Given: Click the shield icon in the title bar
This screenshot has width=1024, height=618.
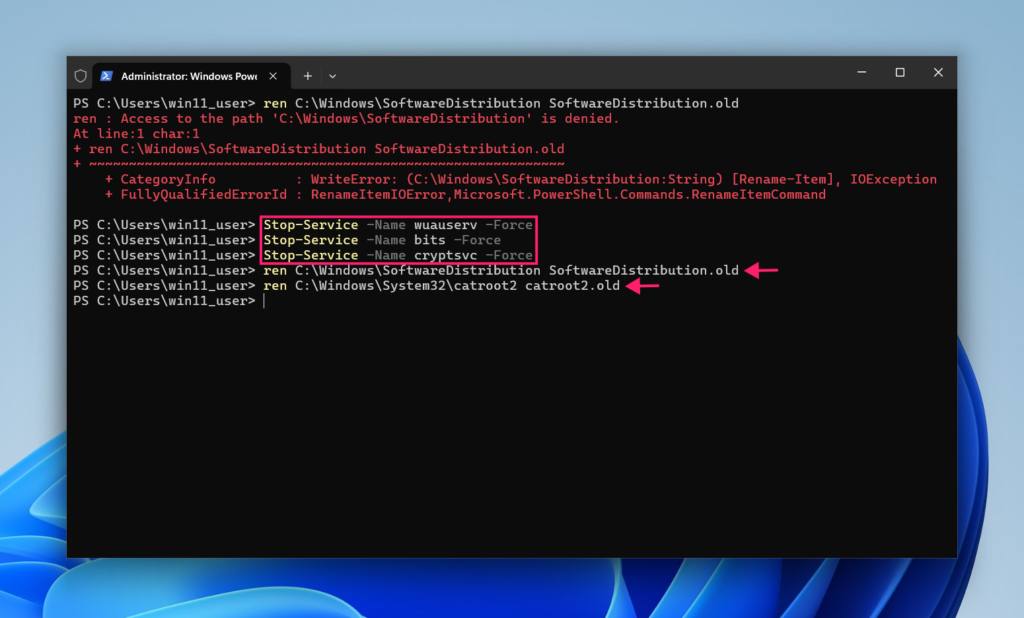Looking at the screenshot, I should coord(80,76).
